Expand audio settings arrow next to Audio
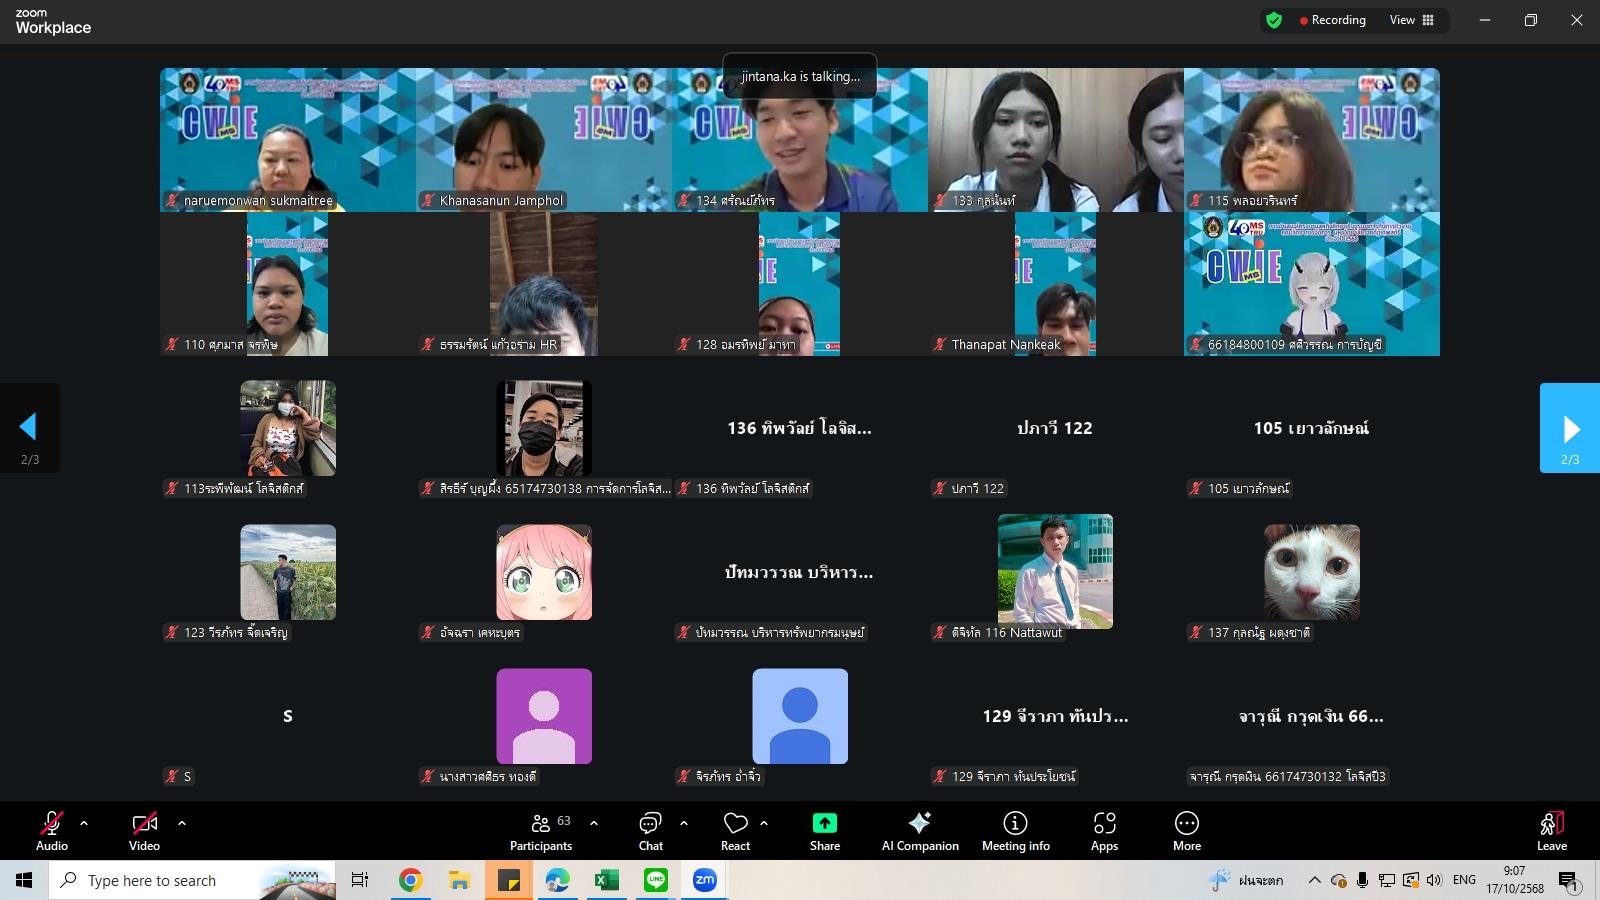Viewport: 1600px width, 900px height. click(x=84, y=823)
